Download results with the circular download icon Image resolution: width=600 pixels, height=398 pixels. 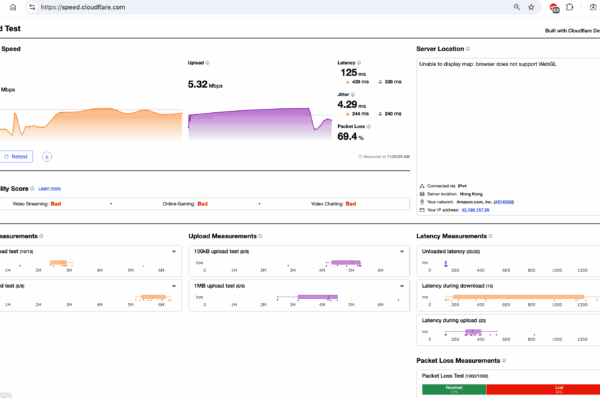47,157
